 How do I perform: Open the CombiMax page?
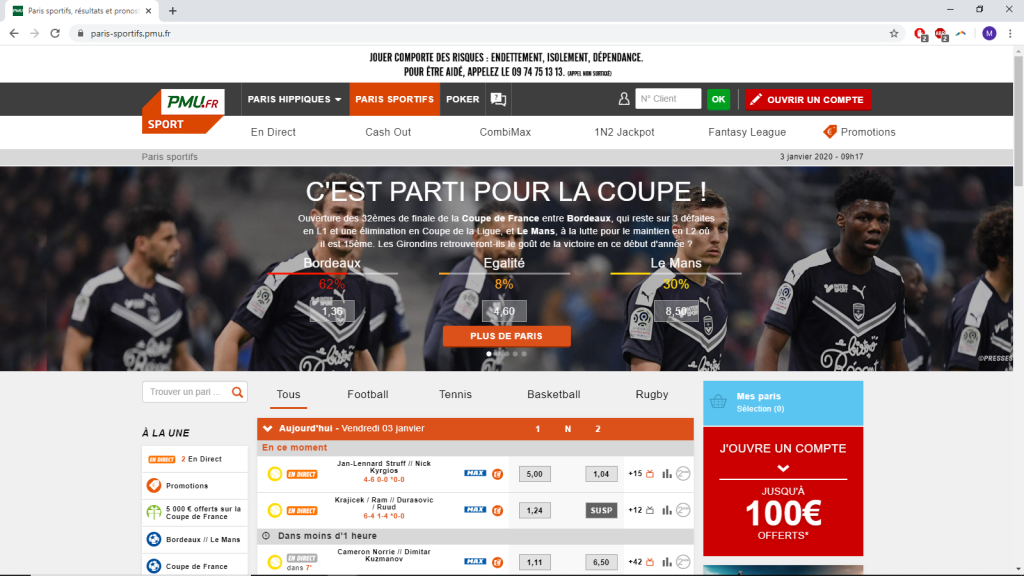(x=505, y=132)
